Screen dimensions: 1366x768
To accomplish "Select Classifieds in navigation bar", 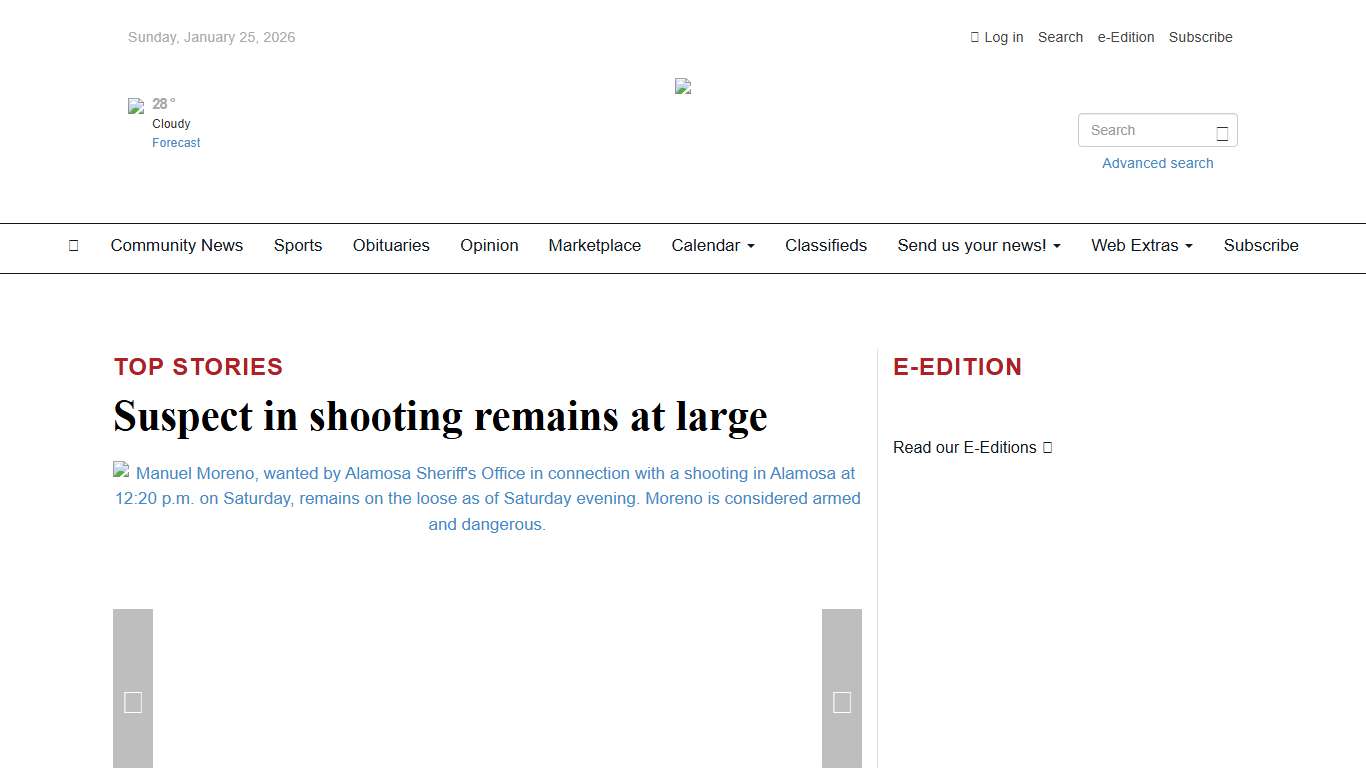I will point(825,246).
